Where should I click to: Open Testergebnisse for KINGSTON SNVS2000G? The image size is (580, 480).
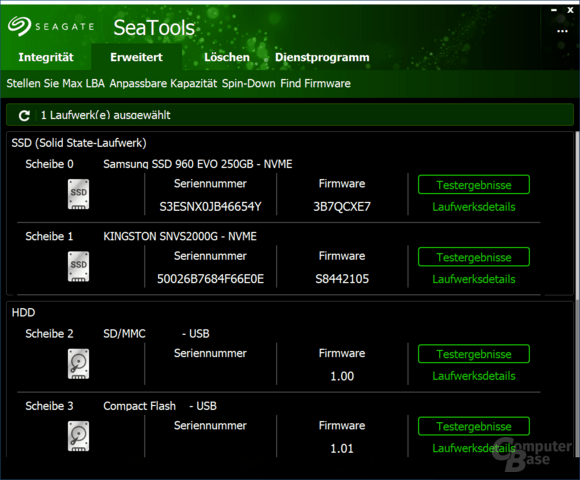click(474, 257)
